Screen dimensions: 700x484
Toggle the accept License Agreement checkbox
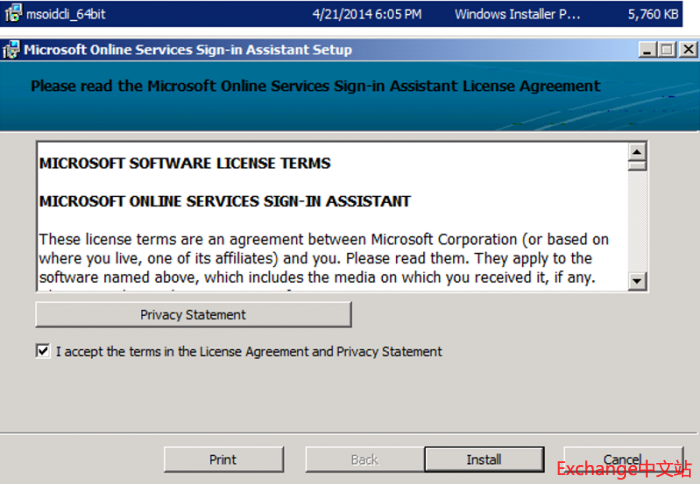tap(42, 351)
